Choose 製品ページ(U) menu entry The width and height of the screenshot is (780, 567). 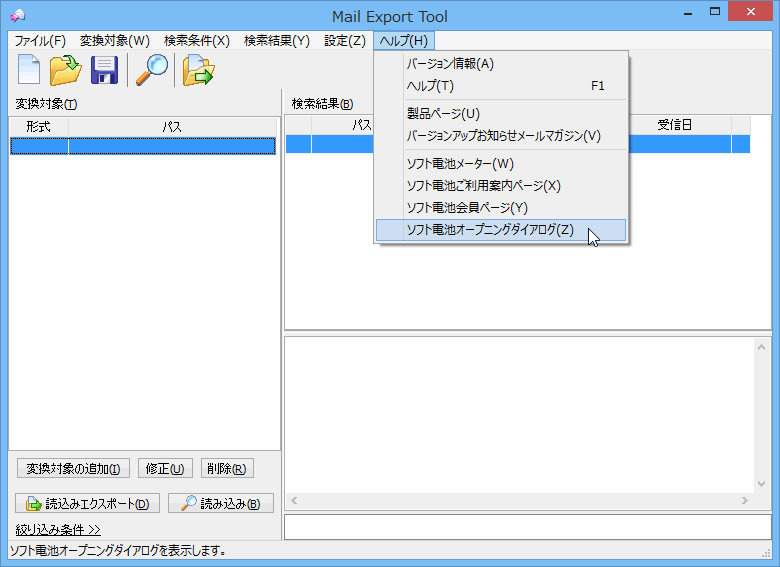point(443,114)
